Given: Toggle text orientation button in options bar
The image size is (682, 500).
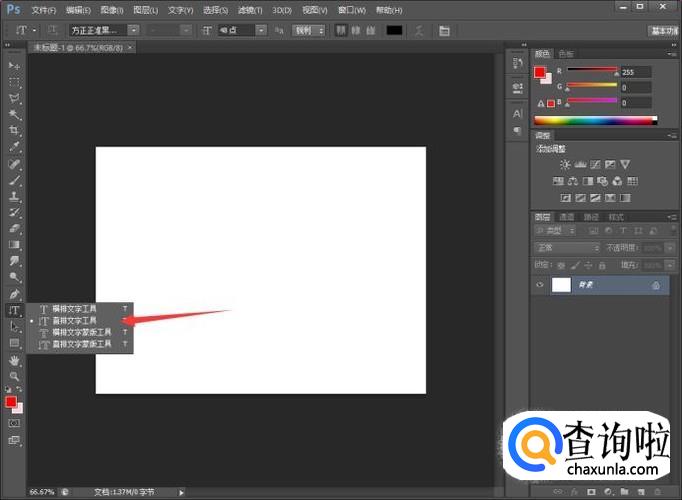Looking at the screenshot, I should (x=53, y=30).
